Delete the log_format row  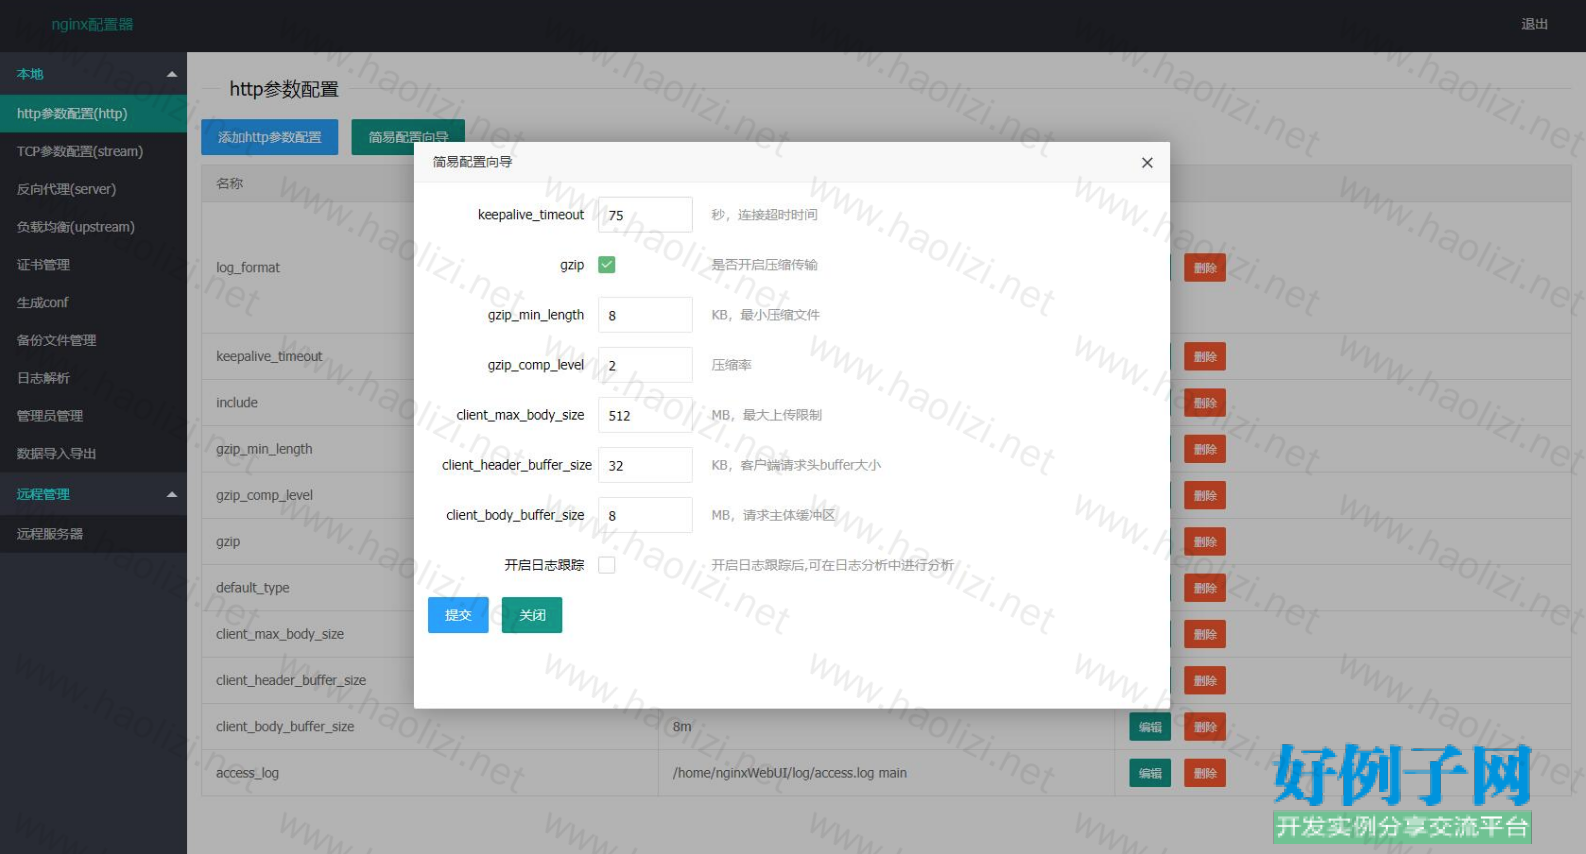click(x=1205, y=268)
